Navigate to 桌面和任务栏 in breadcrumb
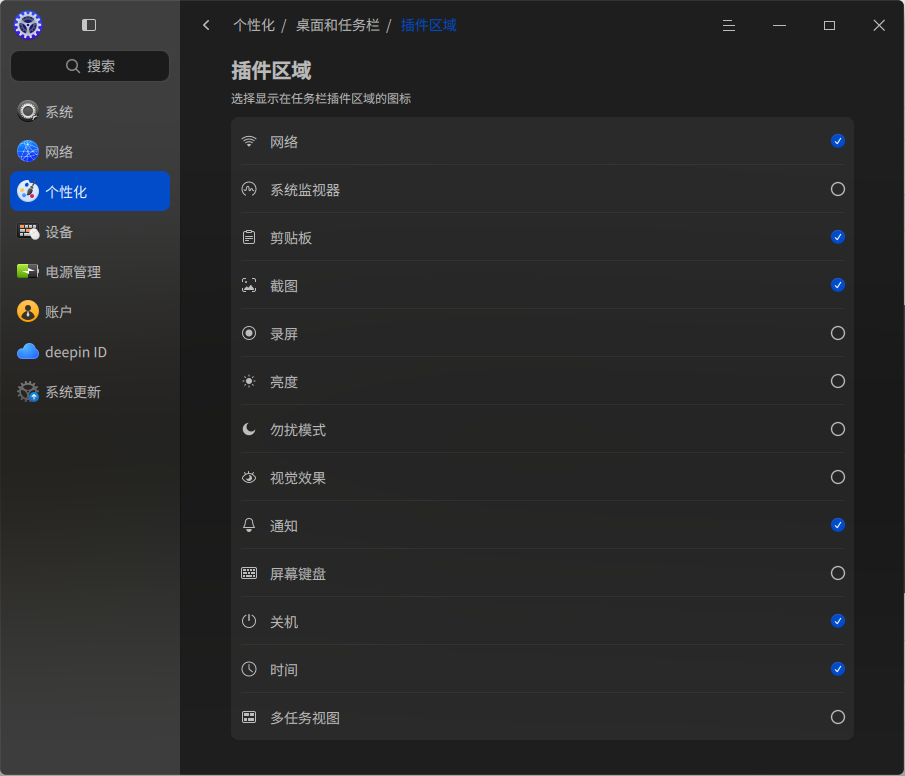The width and height of the screenshot is (905, 776). click(x=338, y=25)
